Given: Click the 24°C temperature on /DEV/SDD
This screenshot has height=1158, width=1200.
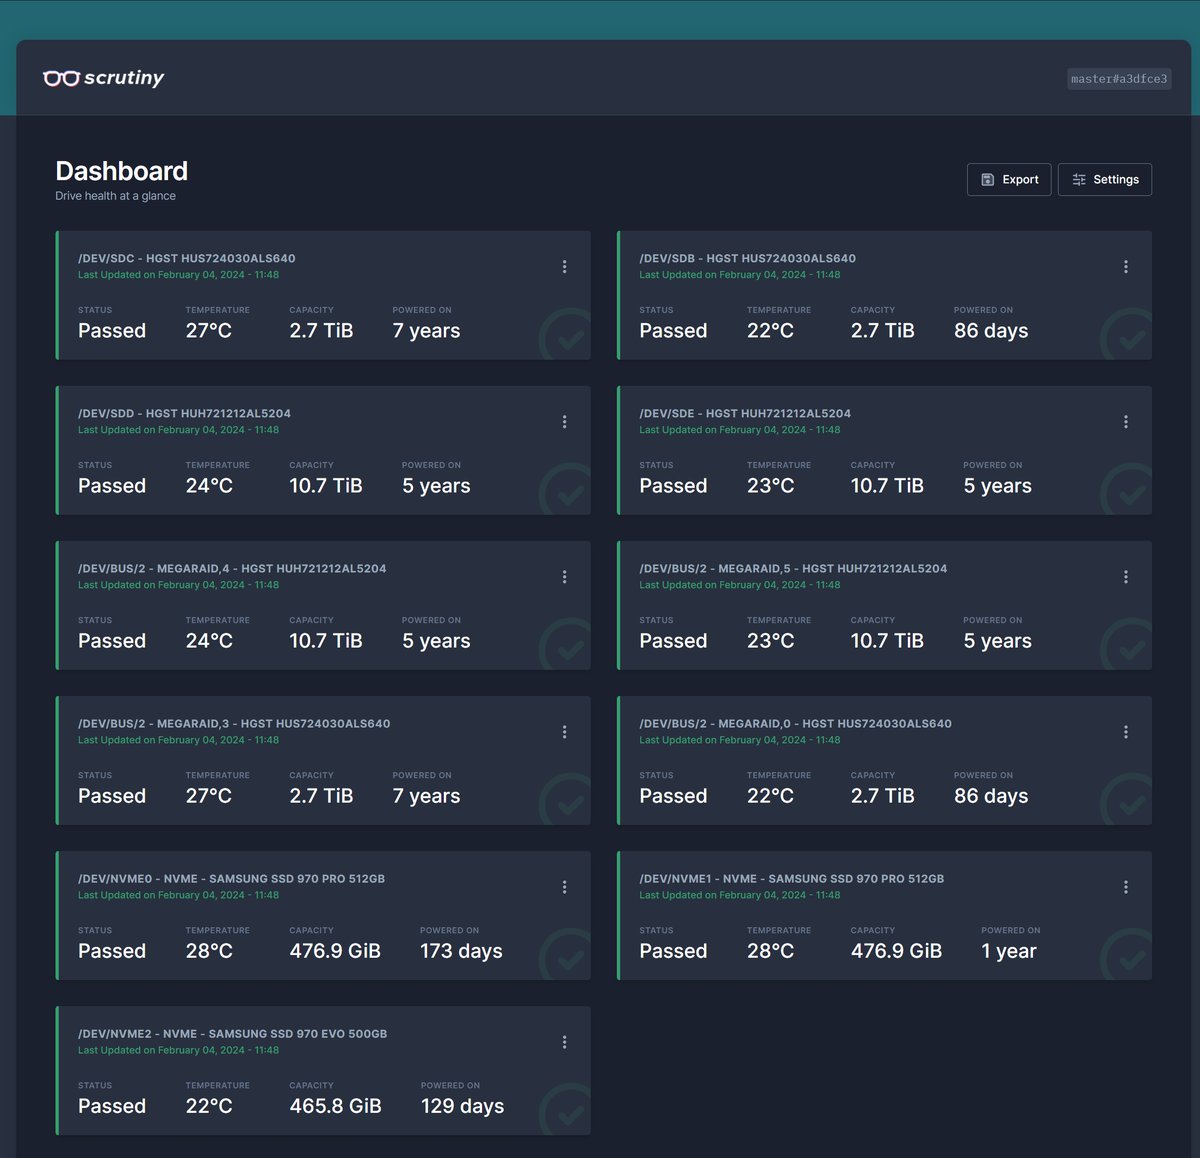Looking at the screenshot, I should 209,486.
